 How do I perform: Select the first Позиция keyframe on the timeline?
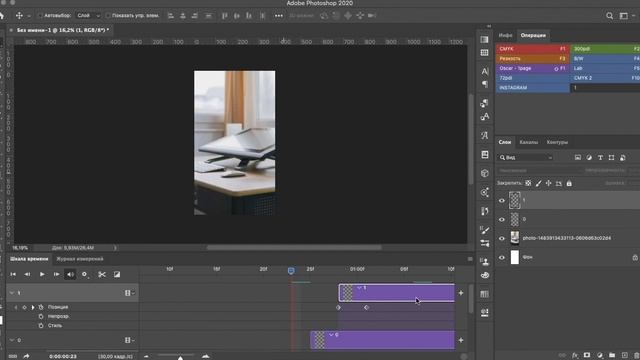click(x=338, y=307)
